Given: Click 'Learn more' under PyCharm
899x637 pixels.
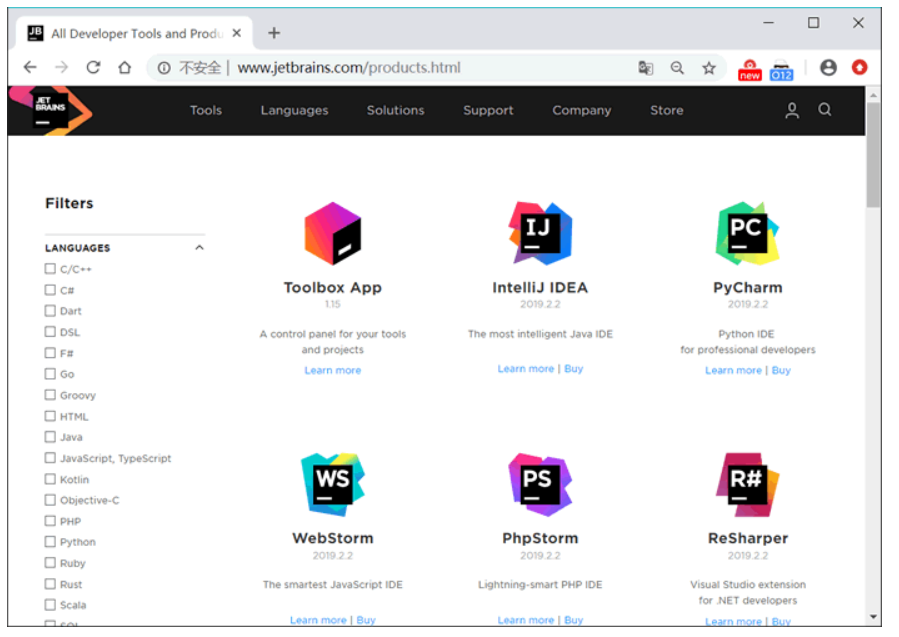Looking at the screenshot, I should (x=733, y=370).
